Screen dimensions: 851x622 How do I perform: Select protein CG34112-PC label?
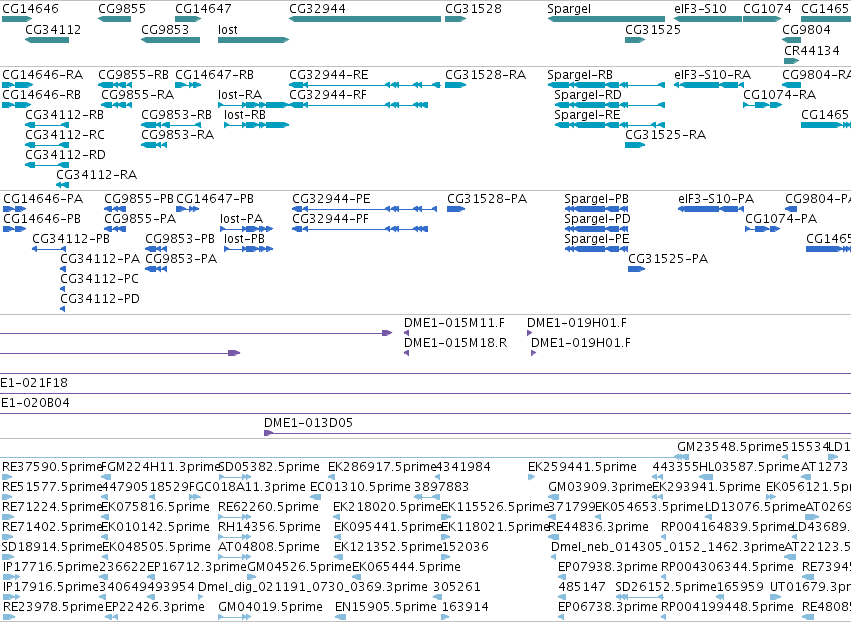[x=99, y=279]
